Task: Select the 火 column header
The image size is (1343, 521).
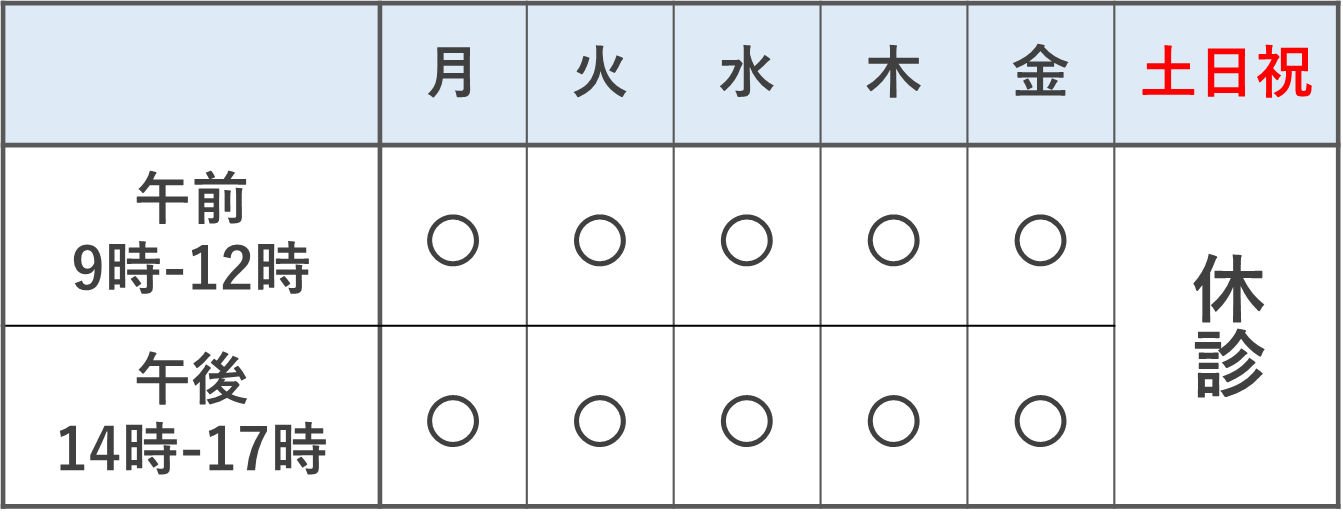Action: [x=600, y=74]
